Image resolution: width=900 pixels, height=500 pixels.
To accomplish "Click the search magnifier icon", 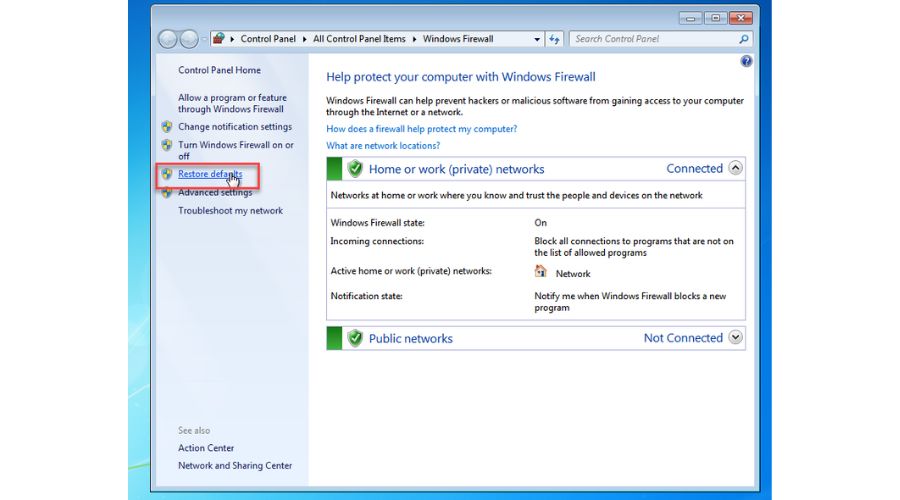I will pos(743,39).
